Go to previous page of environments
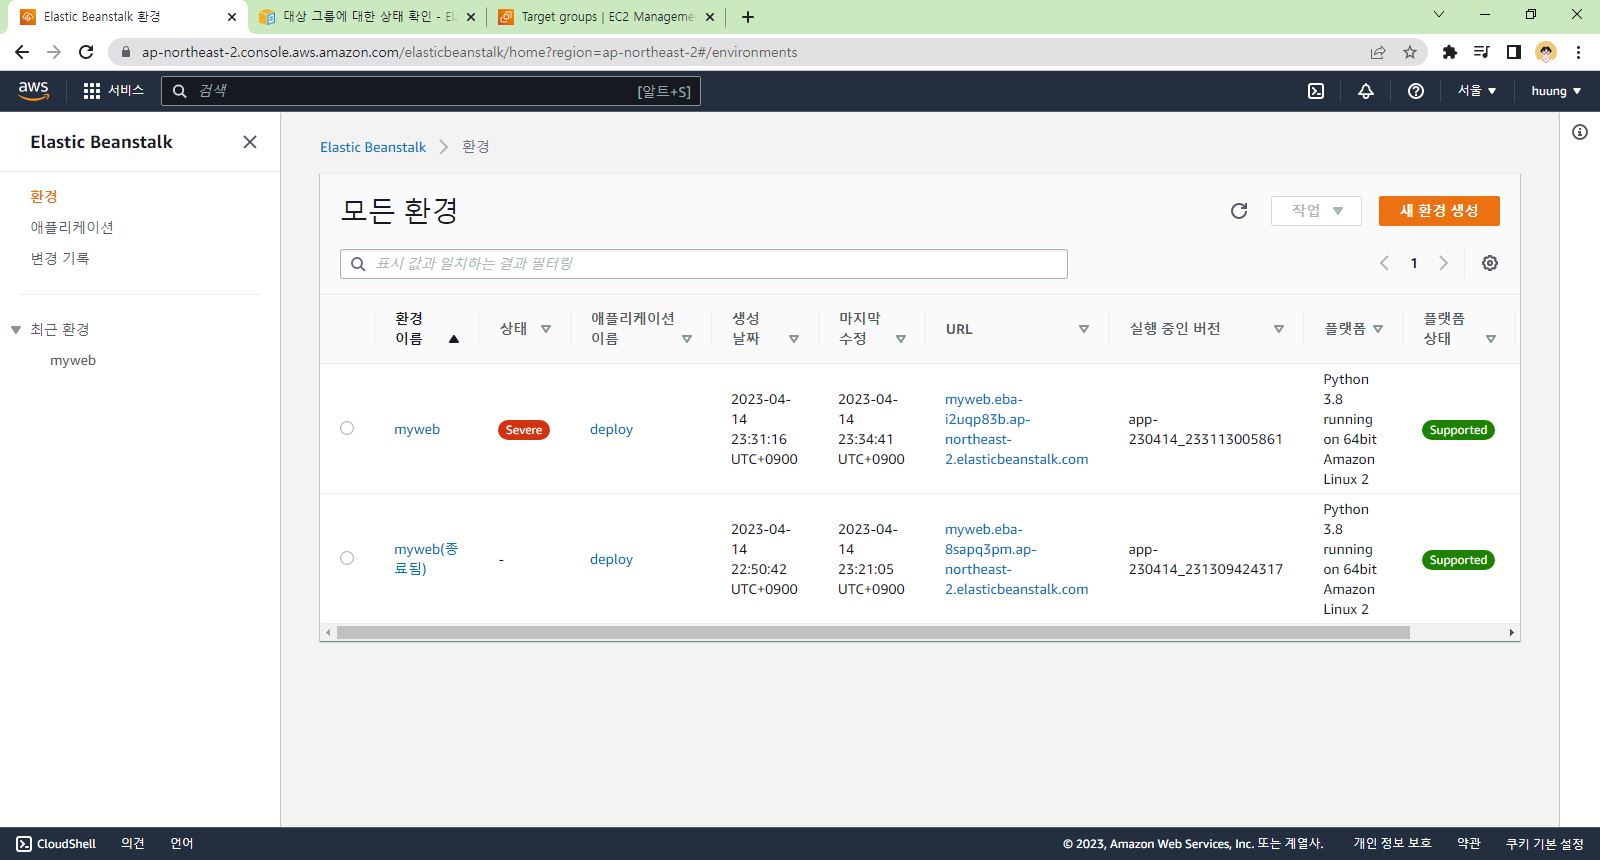 coord(1384,263)
